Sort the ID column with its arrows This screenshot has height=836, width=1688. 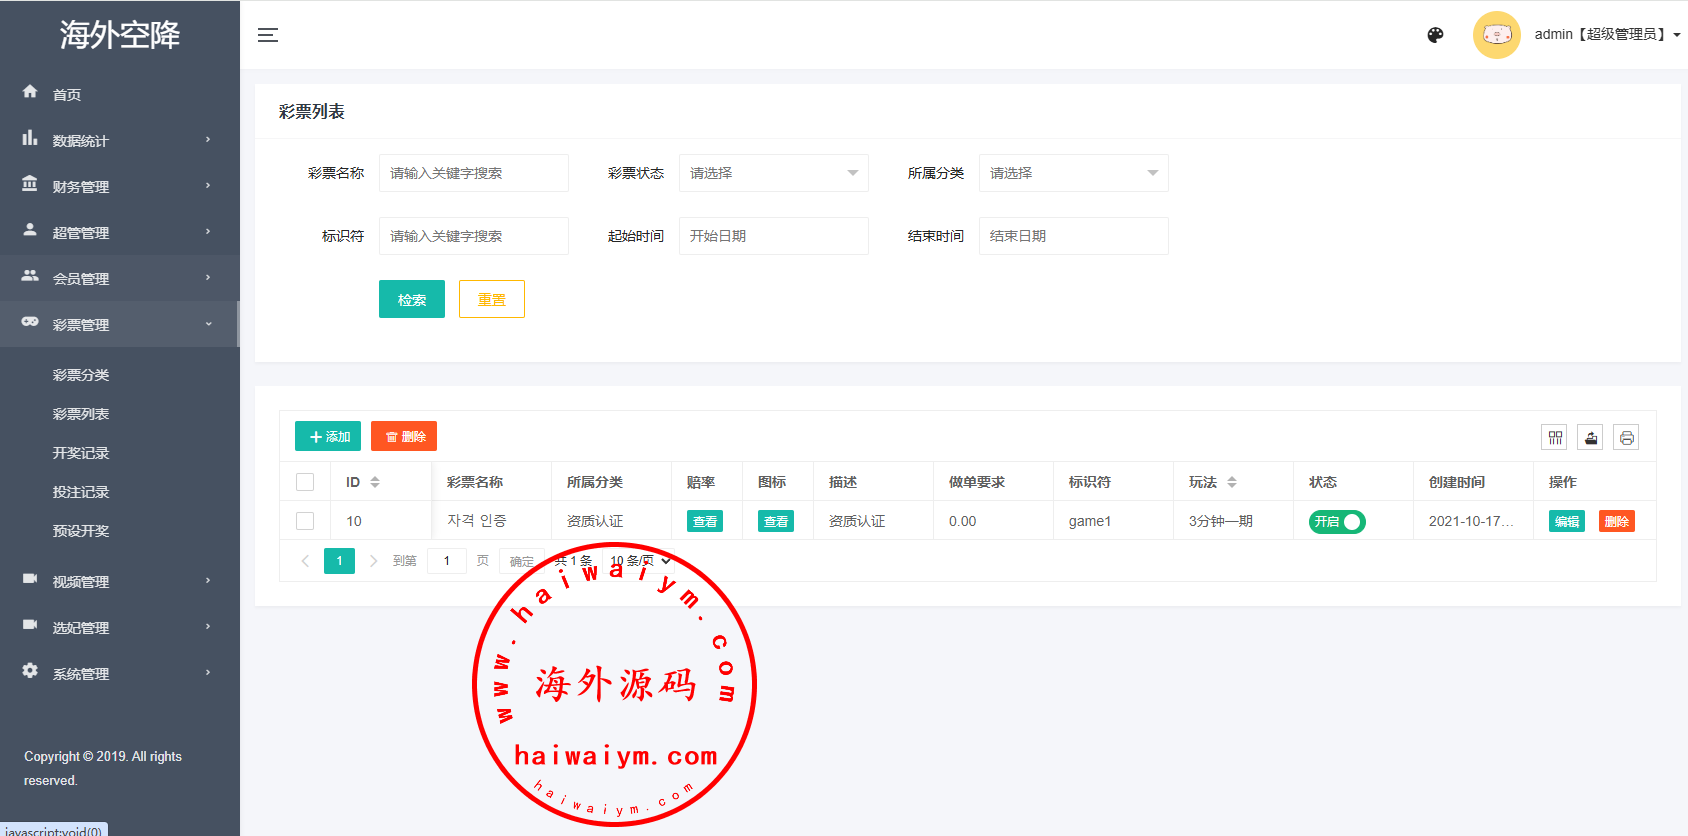(x=375, y=482)
